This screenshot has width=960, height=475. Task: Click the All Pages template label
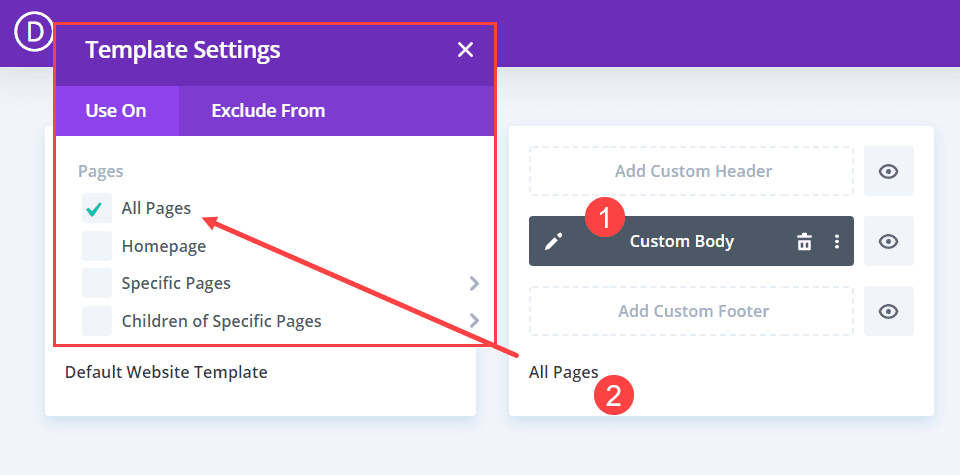[563, 372]
